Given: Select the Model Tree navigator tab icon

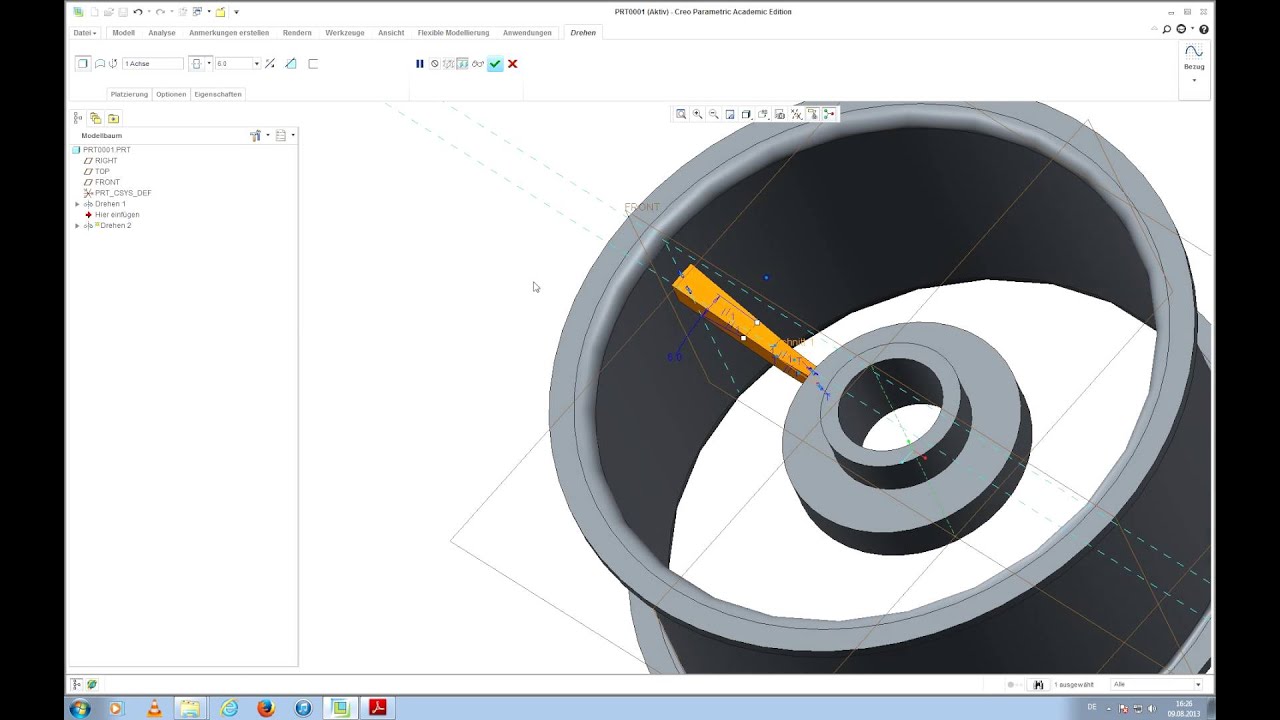Looking at the screenshot, I should [x=78, y=117].
